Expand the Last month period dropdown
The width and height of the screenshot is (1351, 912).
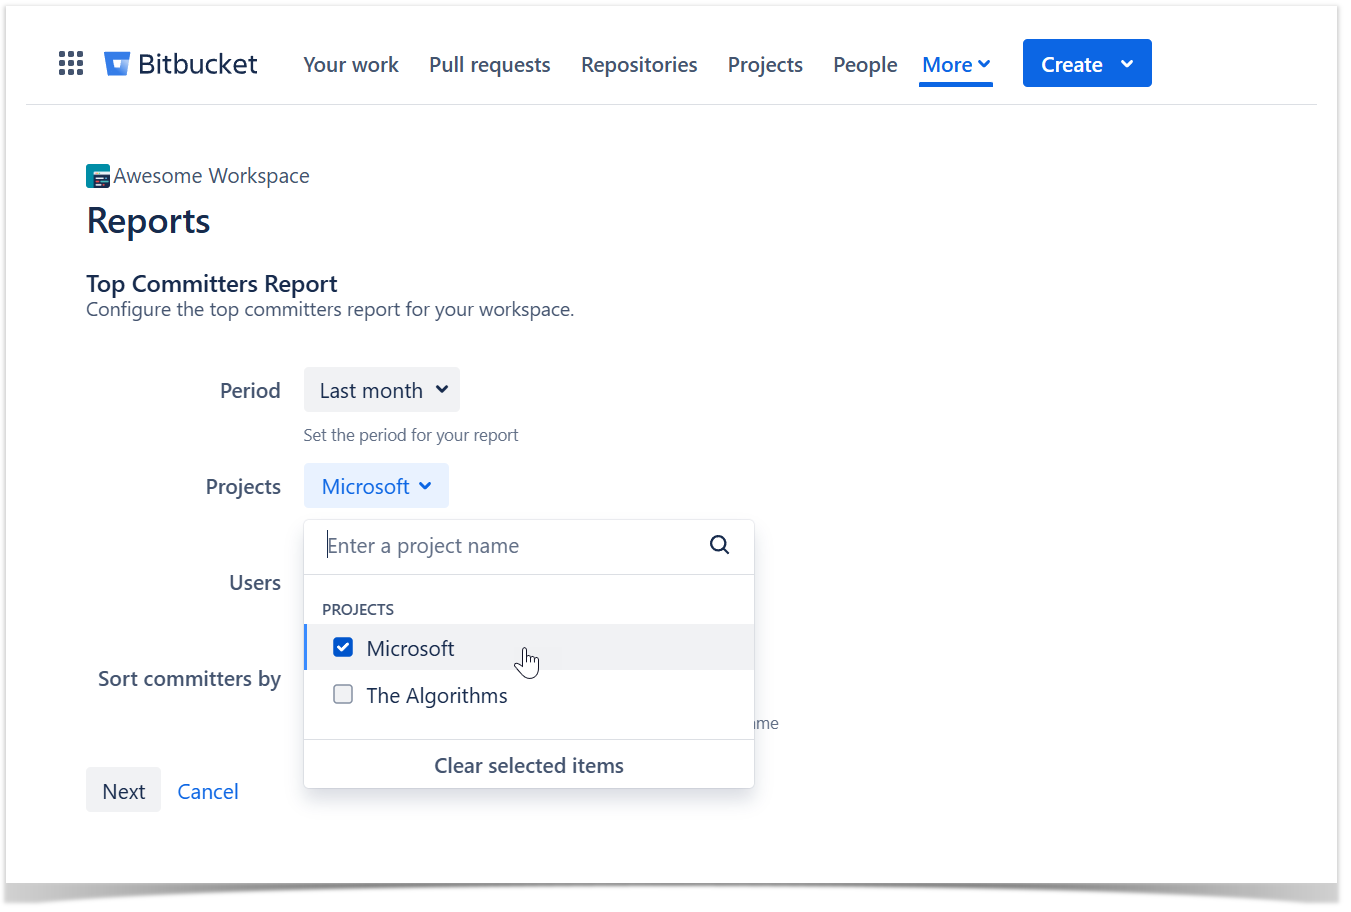tap(381, 390)
